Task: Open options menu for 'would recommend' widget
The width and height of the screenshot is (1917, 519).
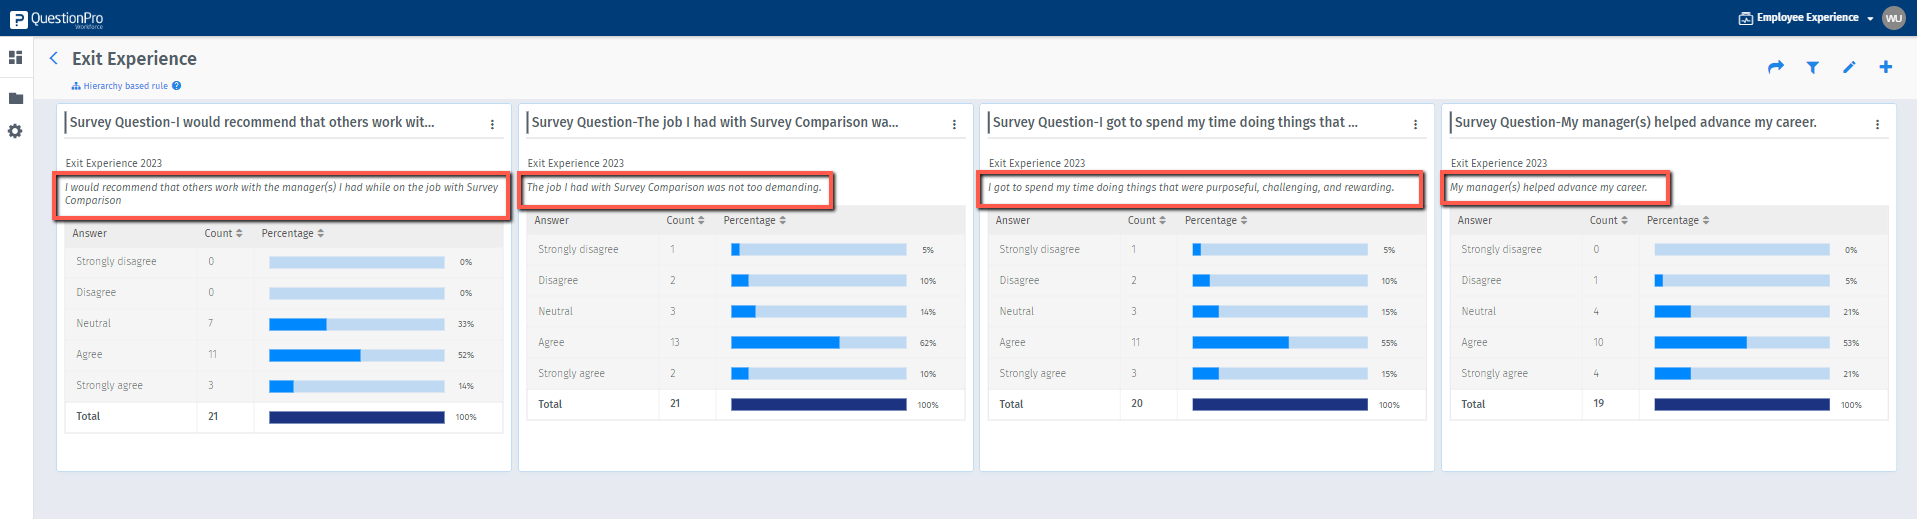Action: (492, 124)
